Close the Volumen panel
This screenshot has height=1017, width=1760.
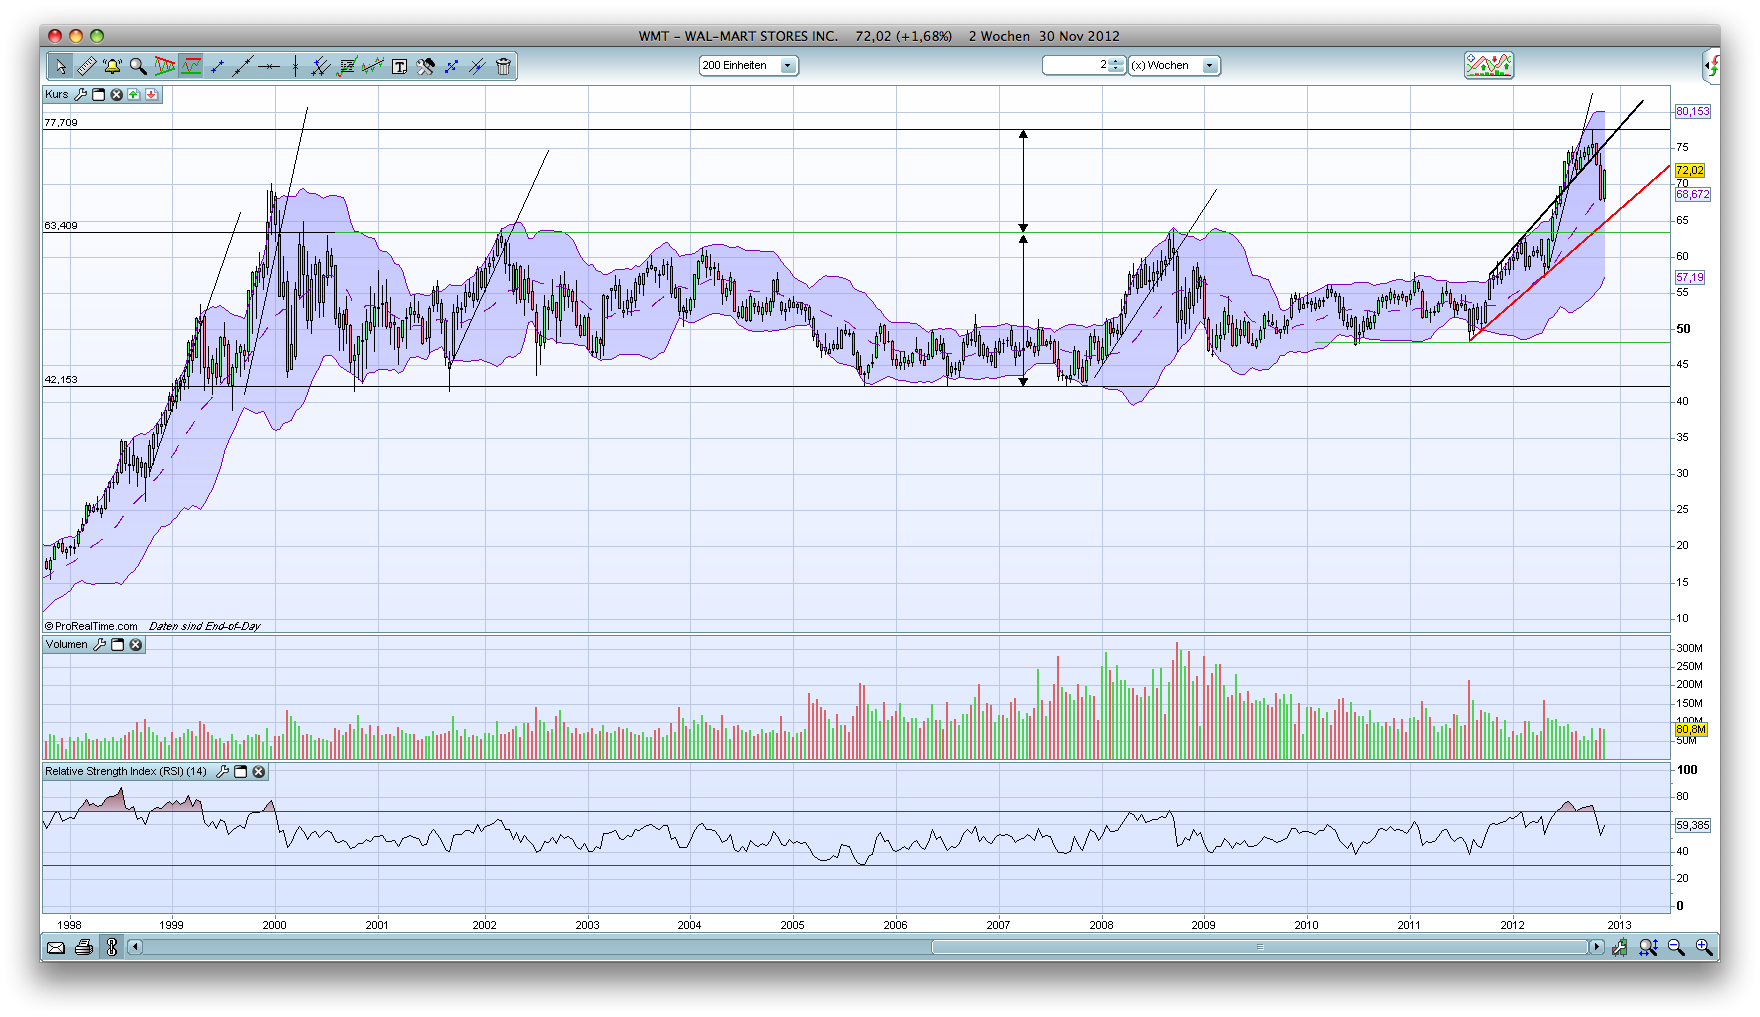[135, 644]
